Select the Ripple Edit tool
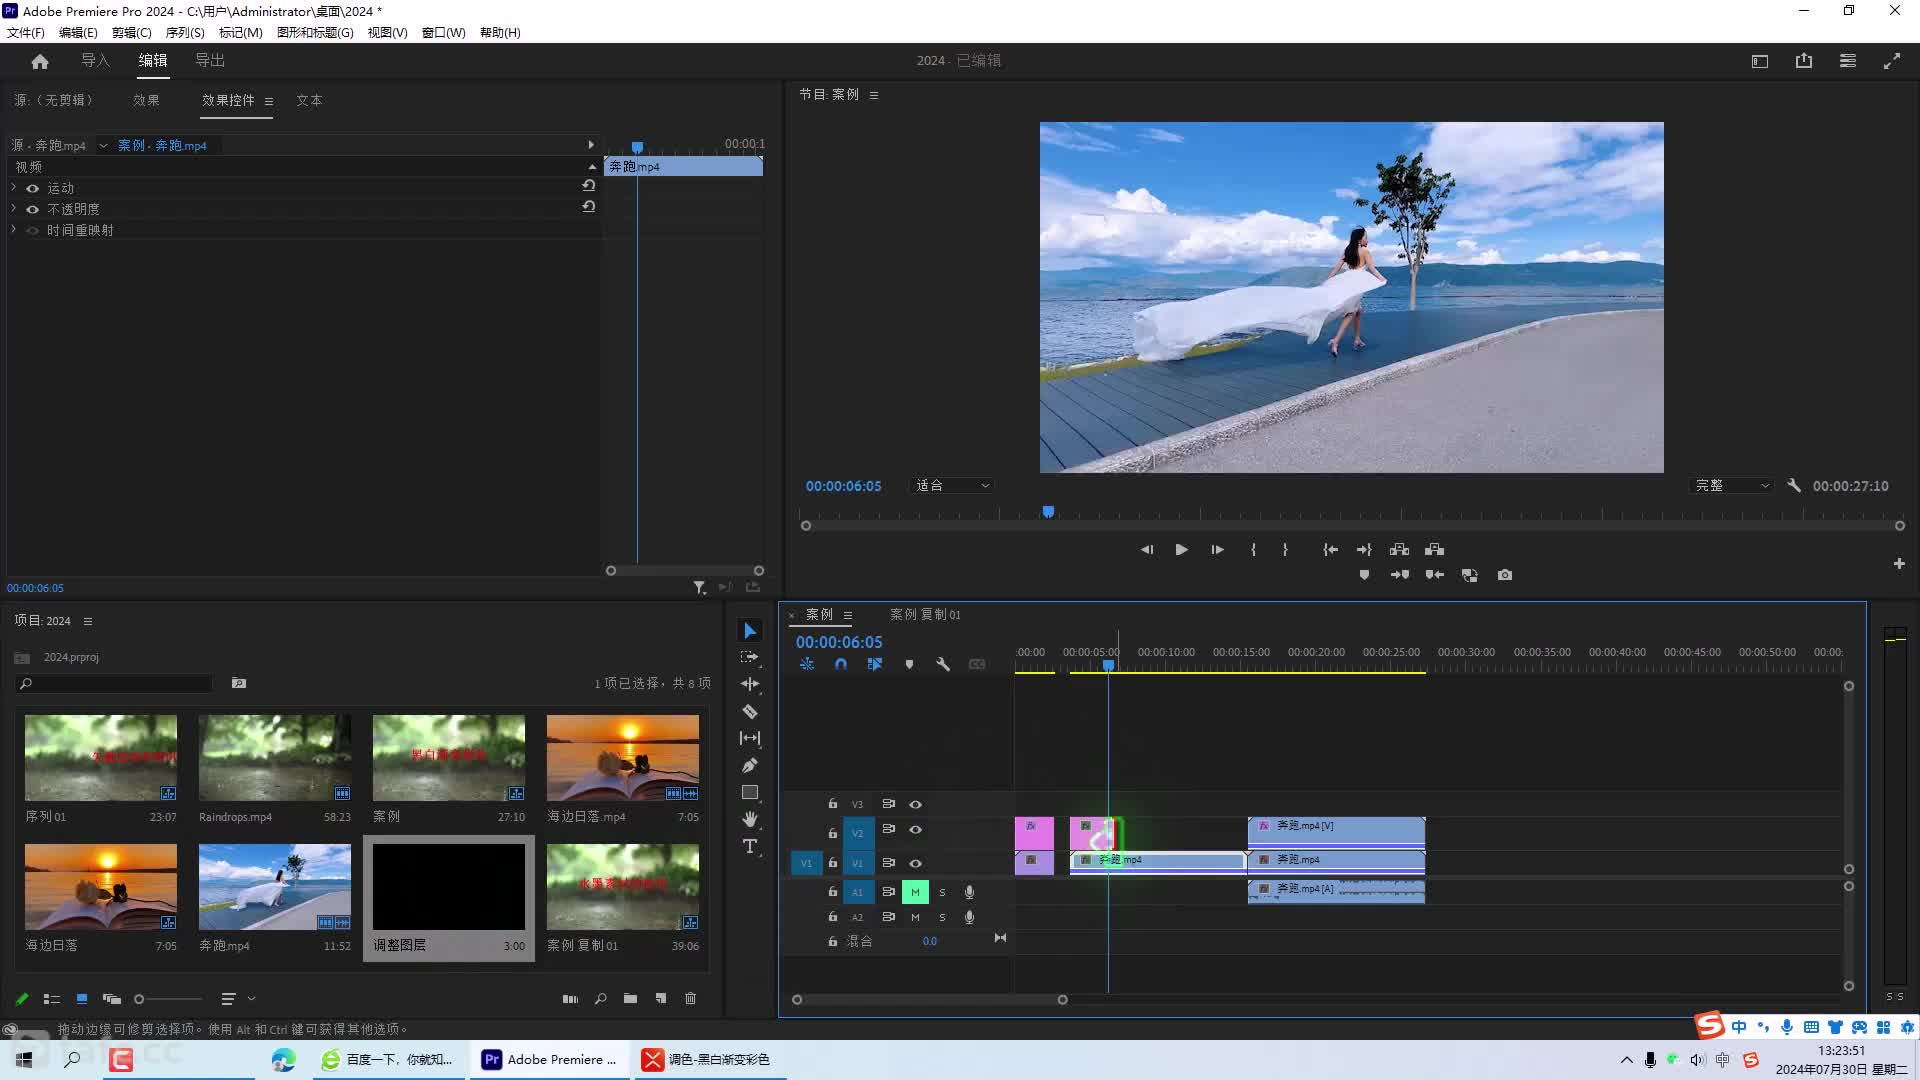Viewport: 1920px width, 1080px height. pos(750,684)
